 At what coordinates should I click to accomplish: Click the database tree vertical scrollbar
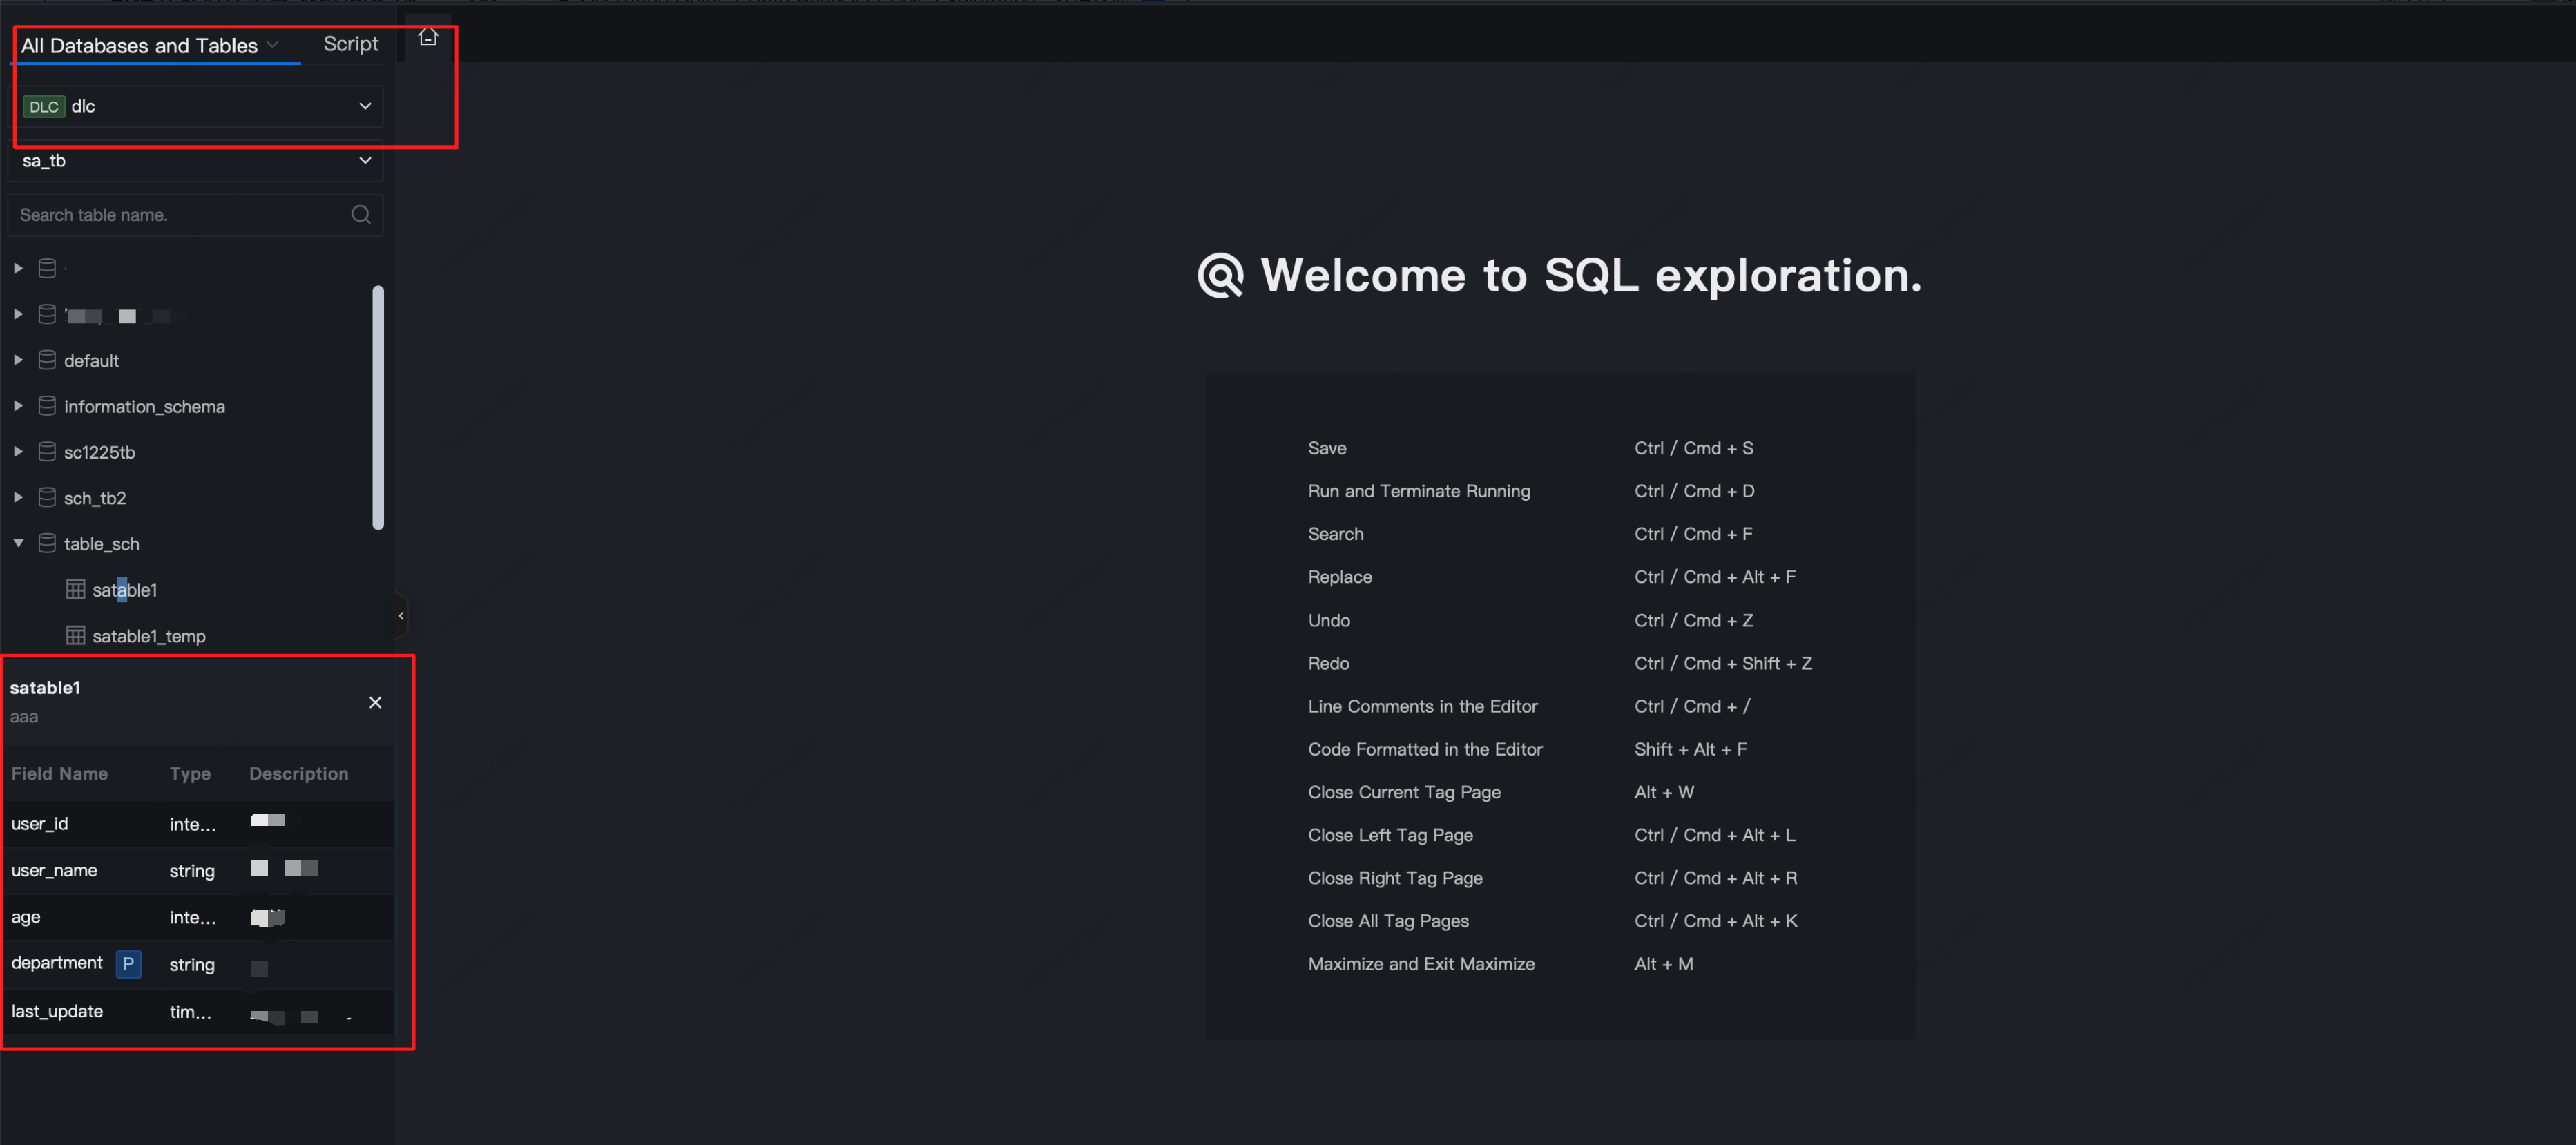(x=378, y=407)
